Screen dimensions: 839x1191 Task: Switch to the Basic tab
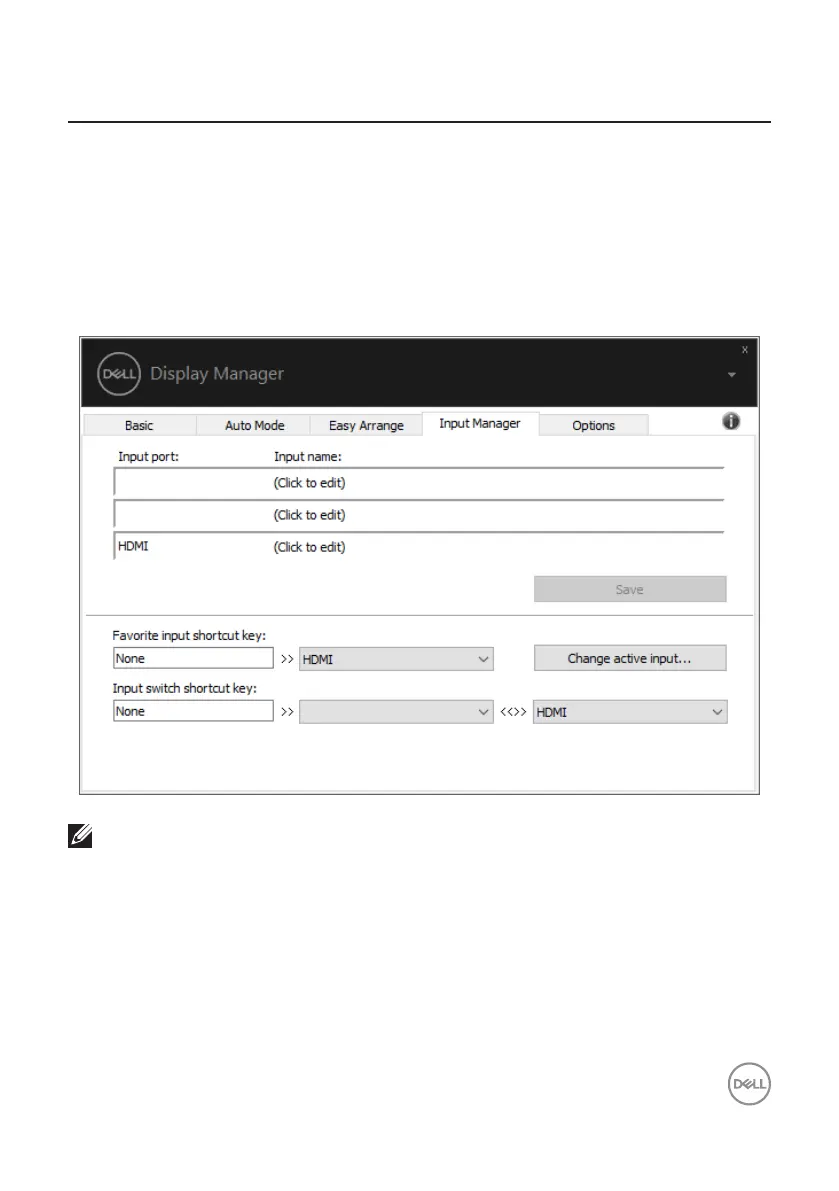(139, 425)
